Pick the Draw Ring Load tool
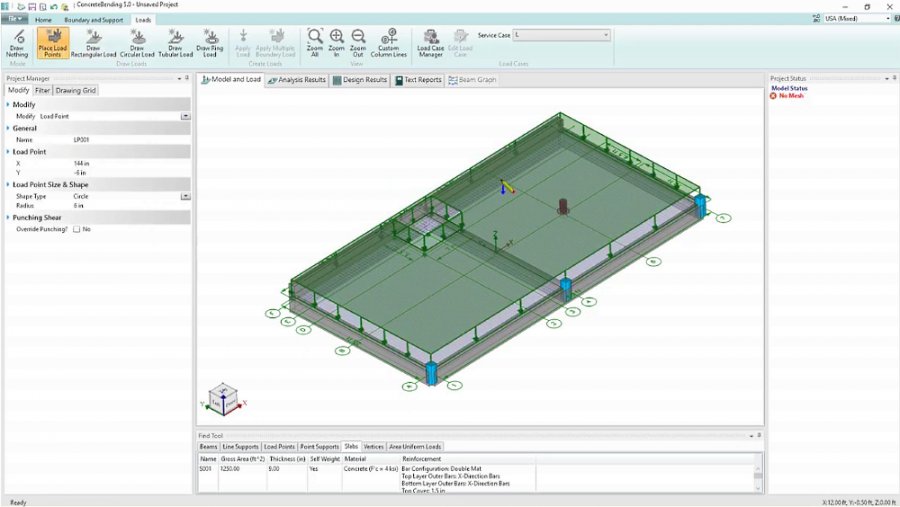 pos(210,43)
